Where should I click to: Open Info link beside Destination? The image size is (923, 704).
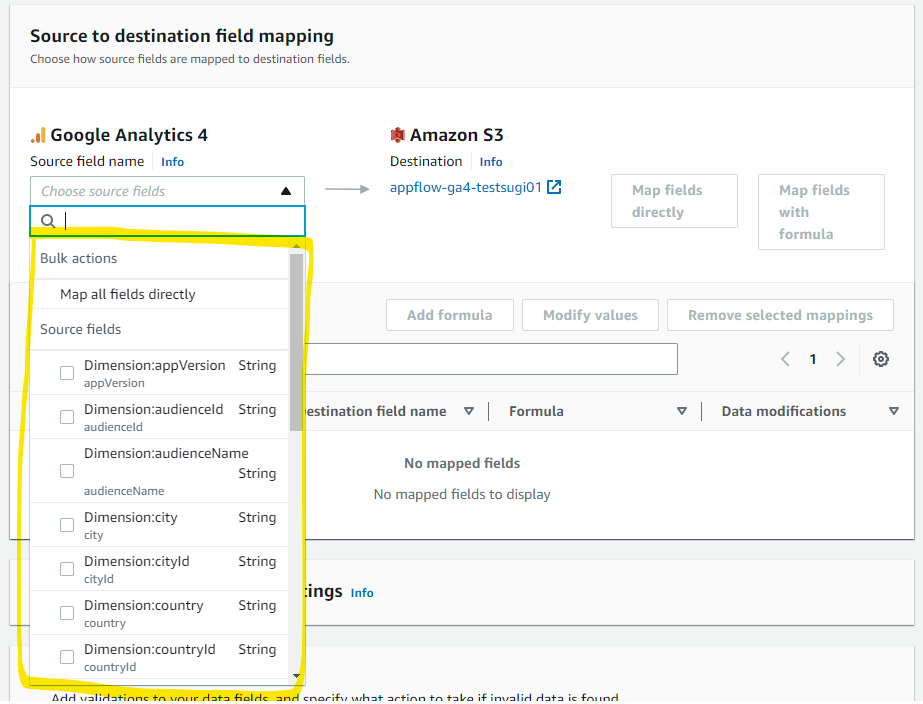(491, 162)
